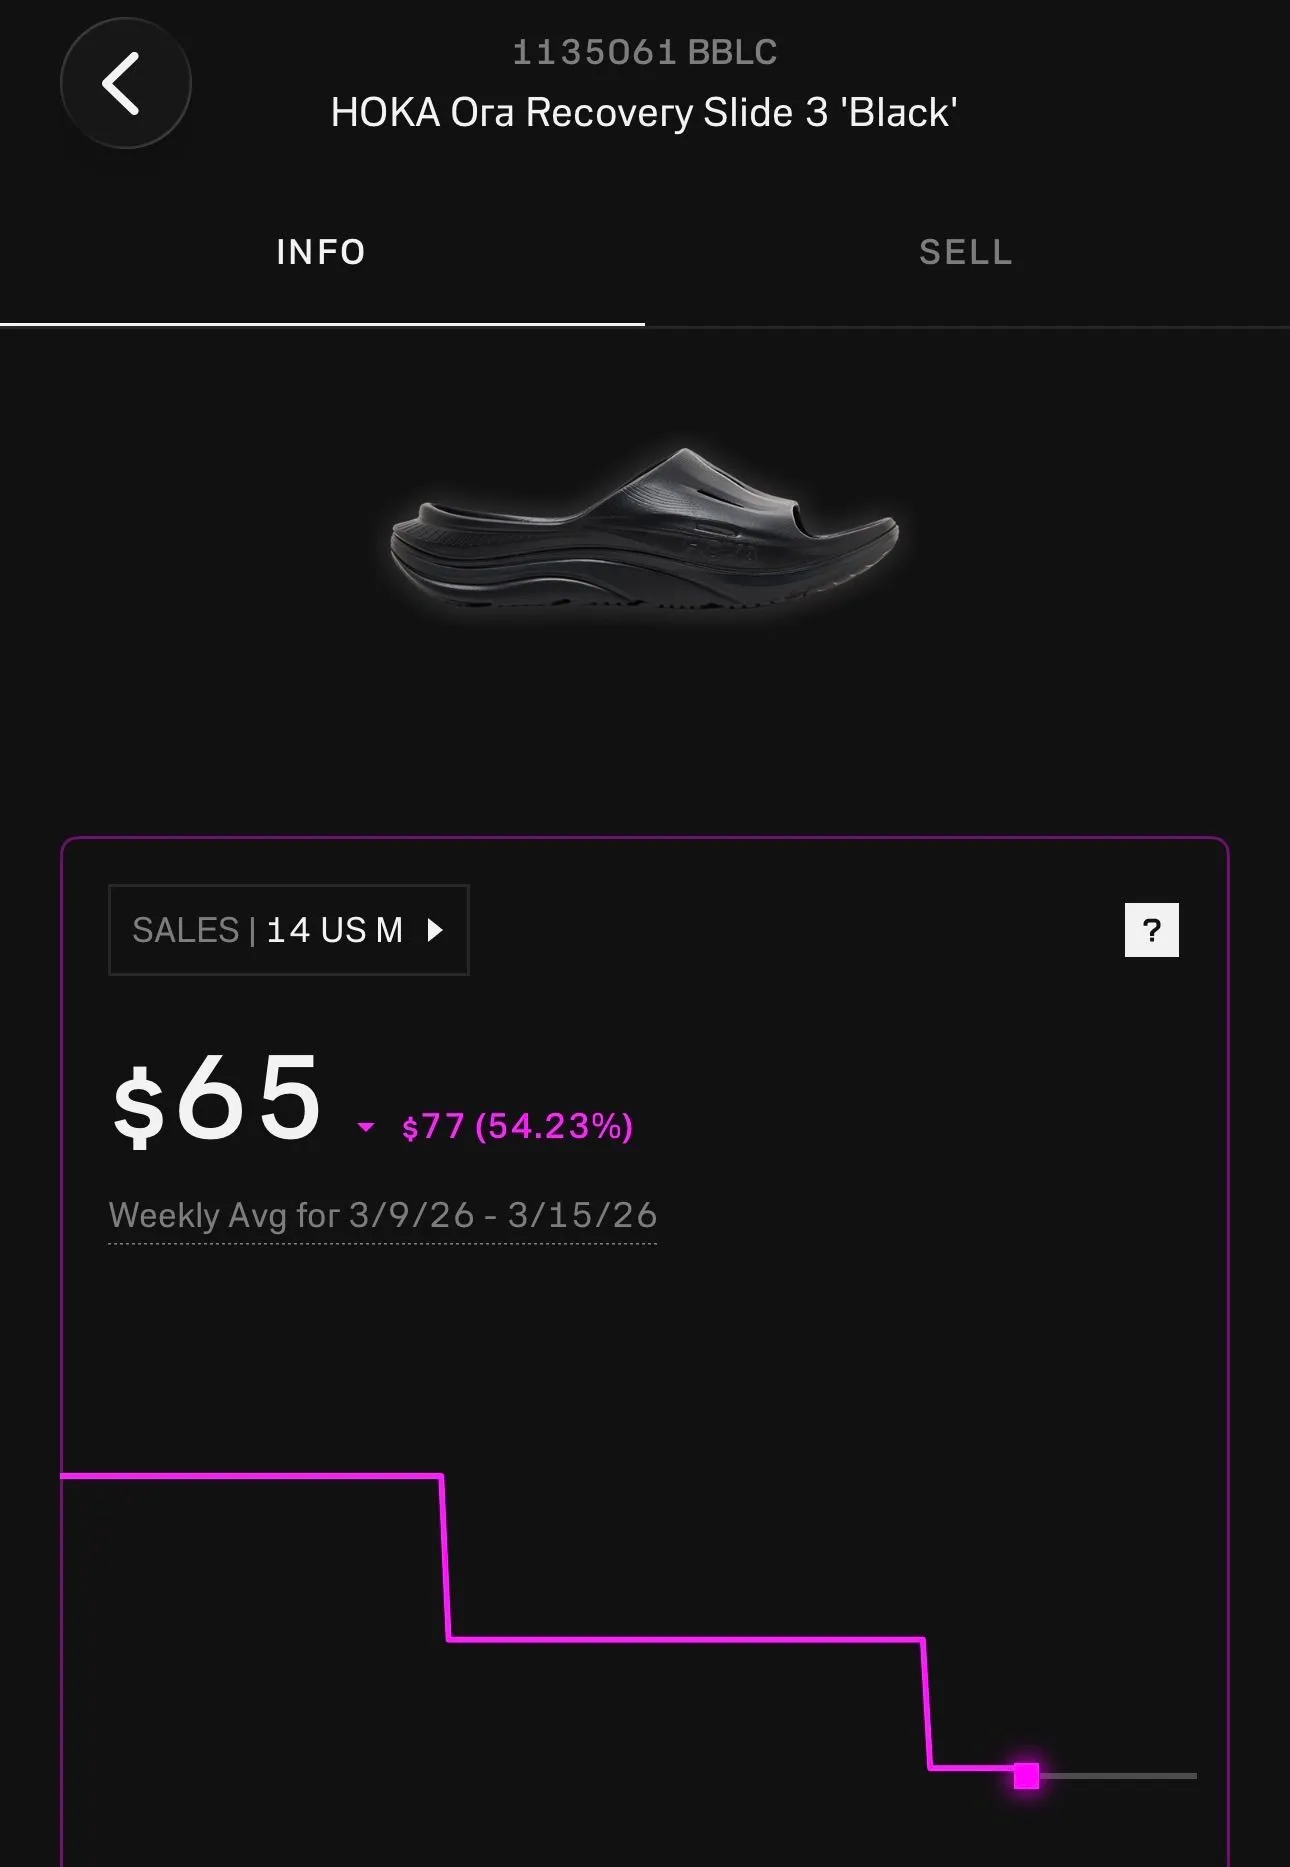
Task: Click the Weekly Avg date range link
Action: pos(382,1216)
